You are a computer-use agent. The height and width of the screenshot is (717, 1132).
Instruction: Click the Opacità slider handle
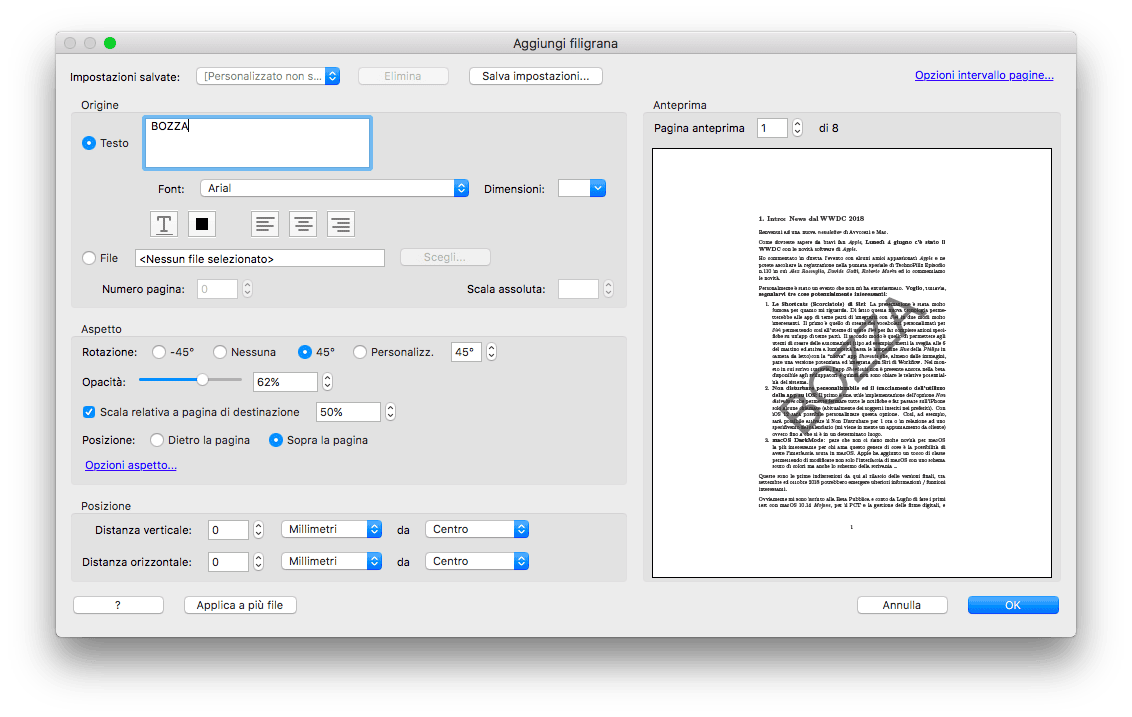[203, 380]
